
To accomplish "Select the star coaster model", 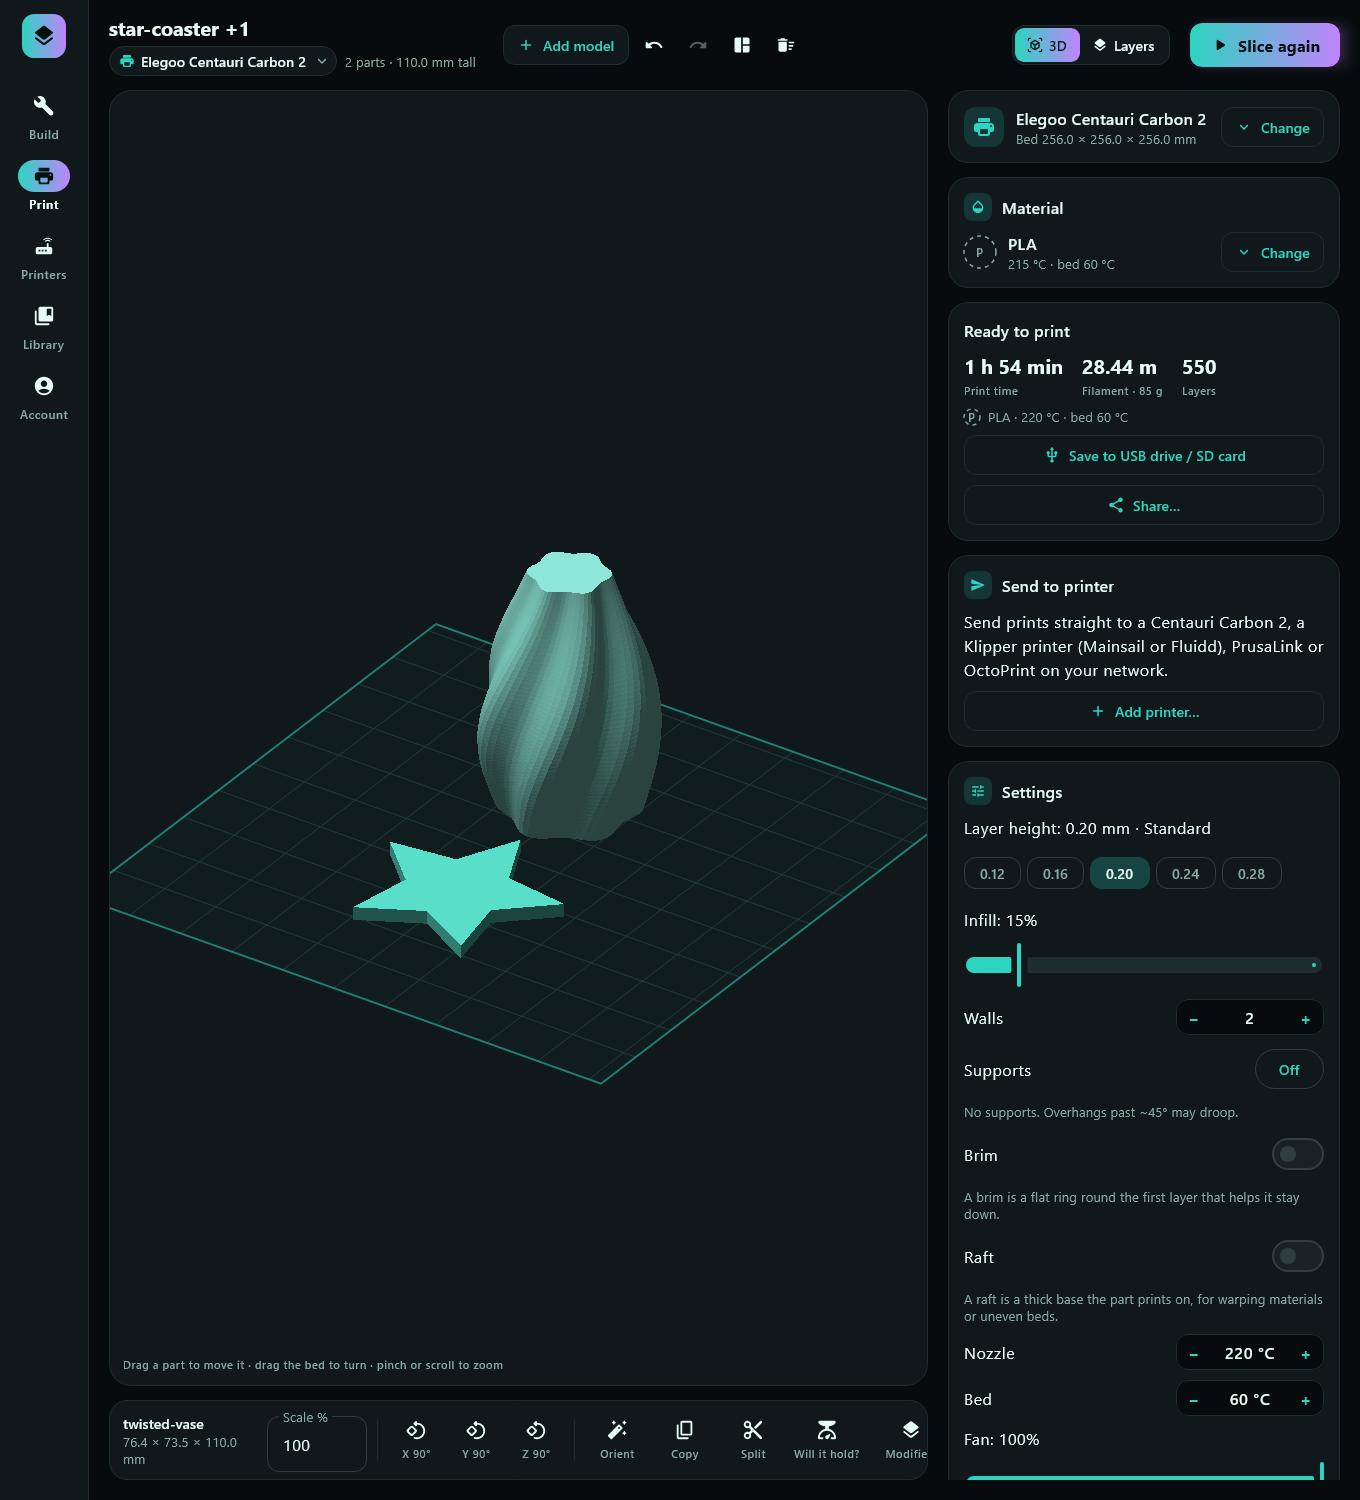I will 458,897.
